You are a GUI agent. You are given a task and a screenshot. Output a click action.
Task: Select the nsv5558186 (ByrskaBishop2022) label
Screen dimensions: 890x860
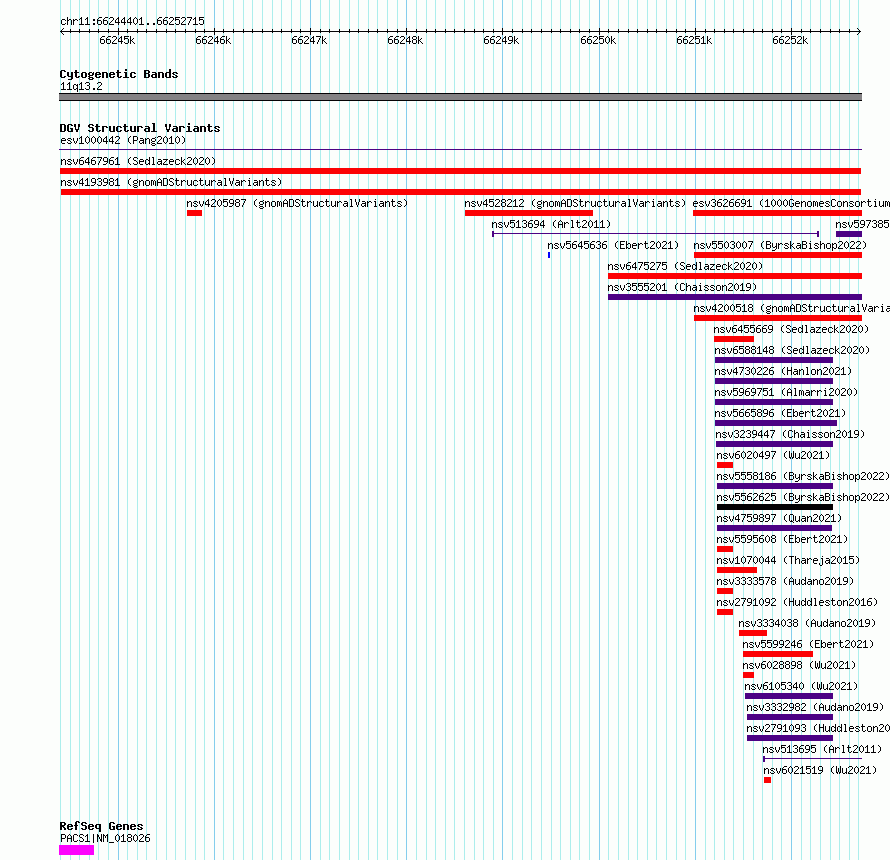click(803, 476)
